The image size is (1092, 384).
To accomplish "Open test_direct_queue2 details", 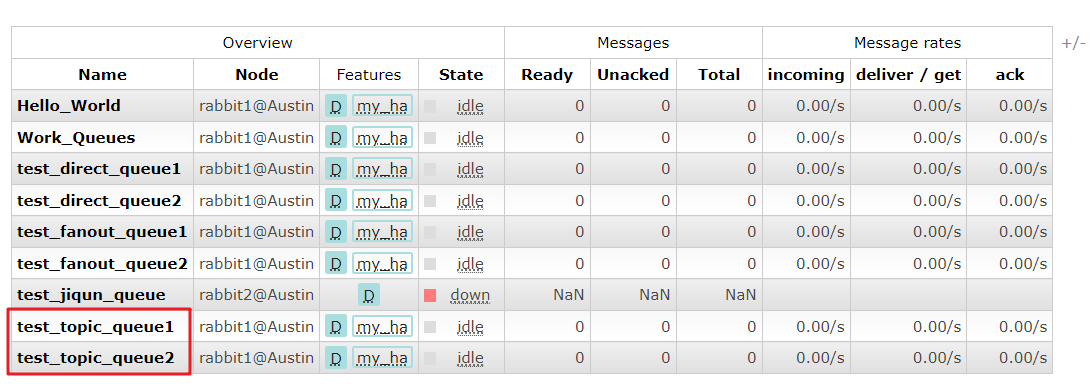I will click(x=99, y=201).
